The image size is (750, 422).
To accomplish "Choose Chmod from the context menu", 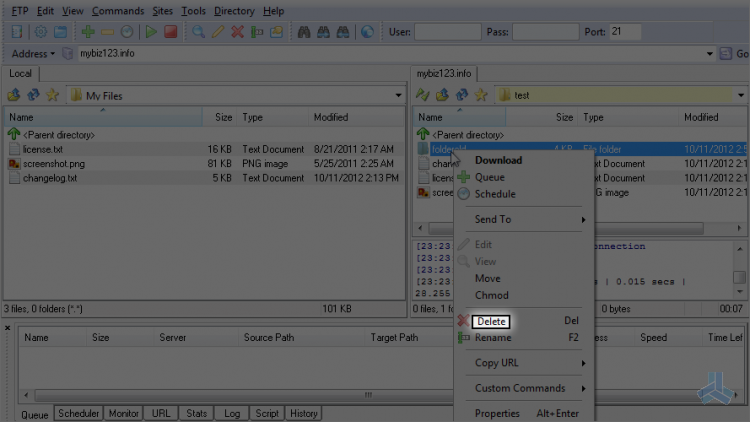I will coord(491,295).
